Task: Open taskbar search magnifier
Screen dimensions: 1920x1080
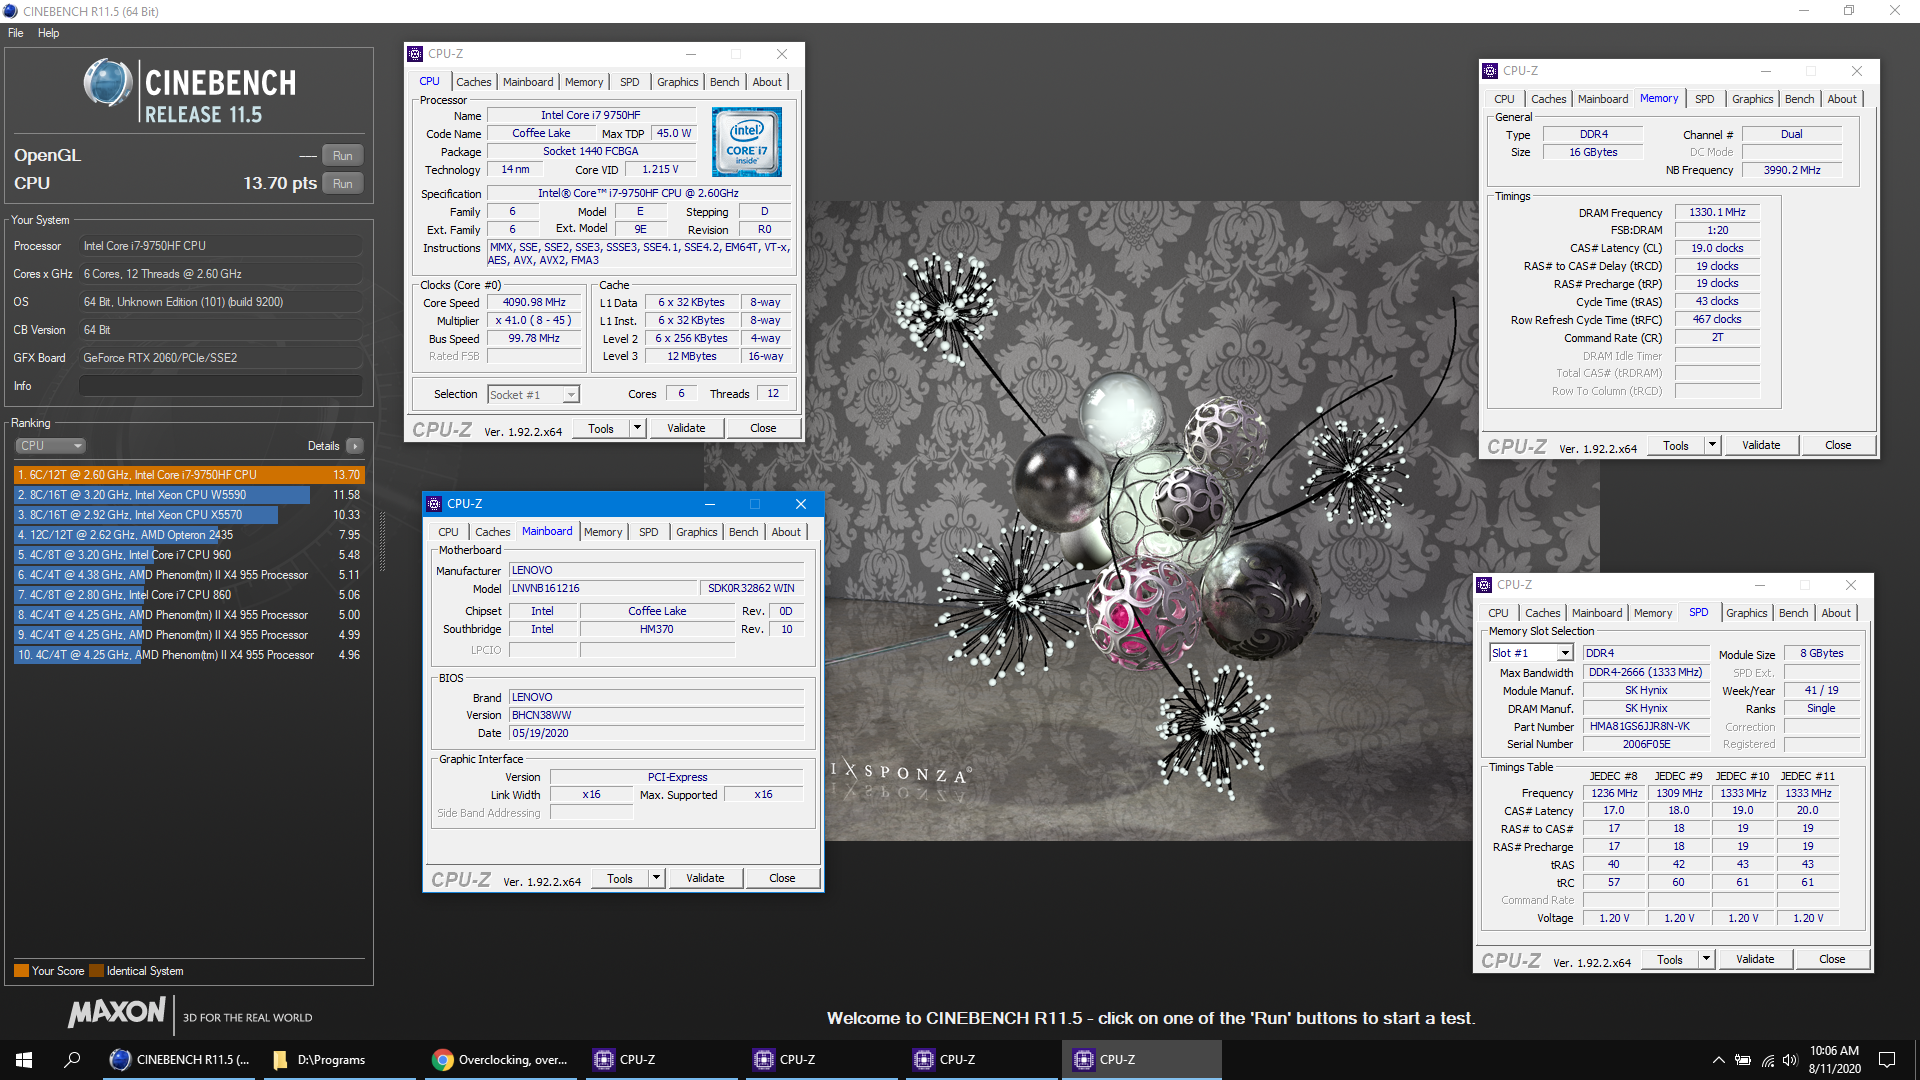Action: 72,1059
